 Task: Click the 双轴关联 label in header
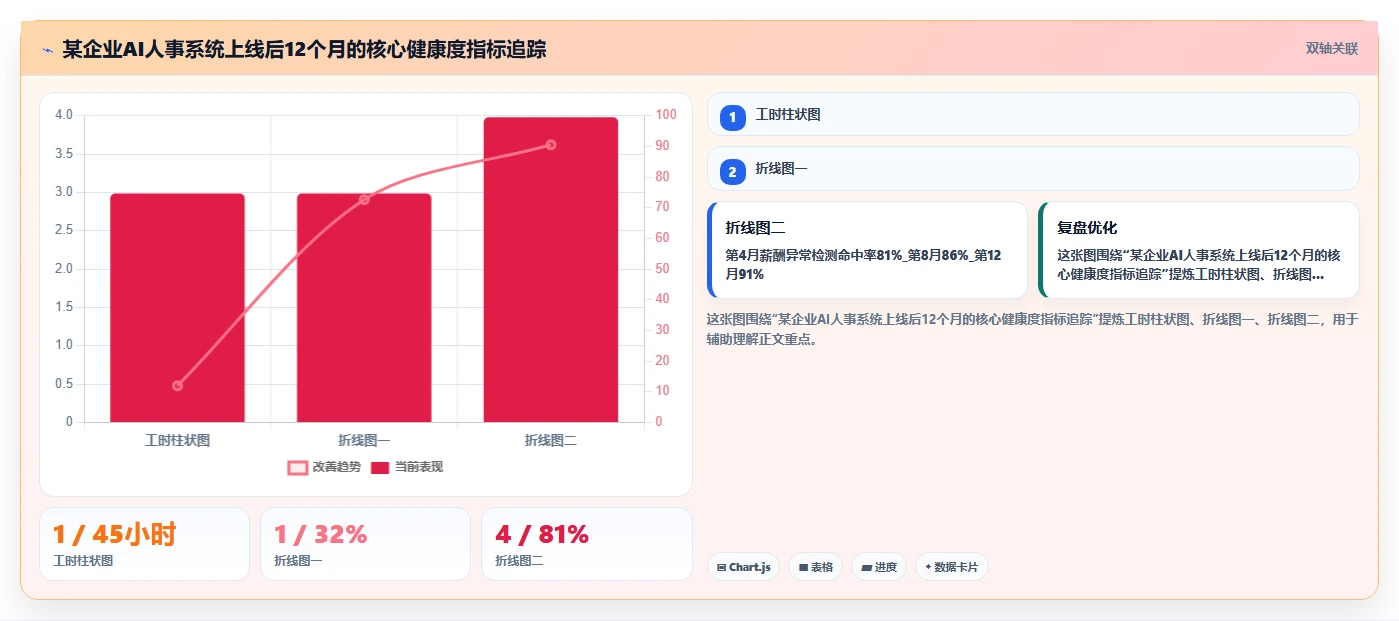pyautogui.click(x=1331, y=48)
